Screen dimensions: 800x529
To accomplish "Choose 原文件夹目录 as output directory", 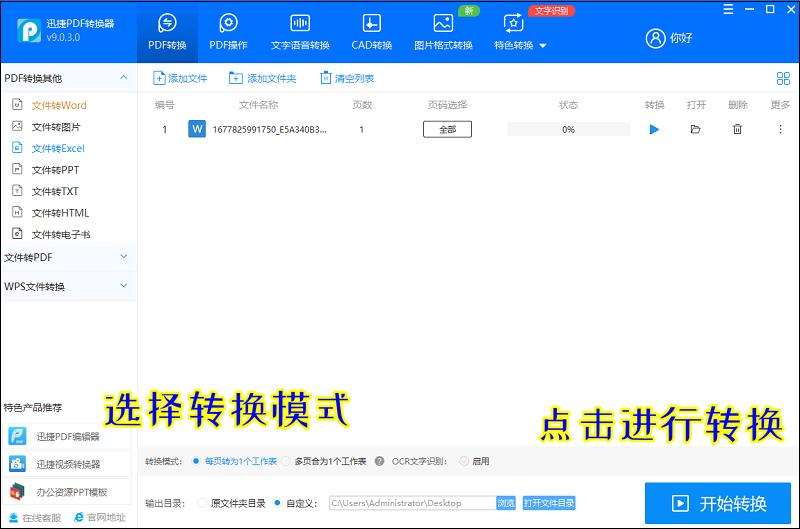I will click(202, 503).
